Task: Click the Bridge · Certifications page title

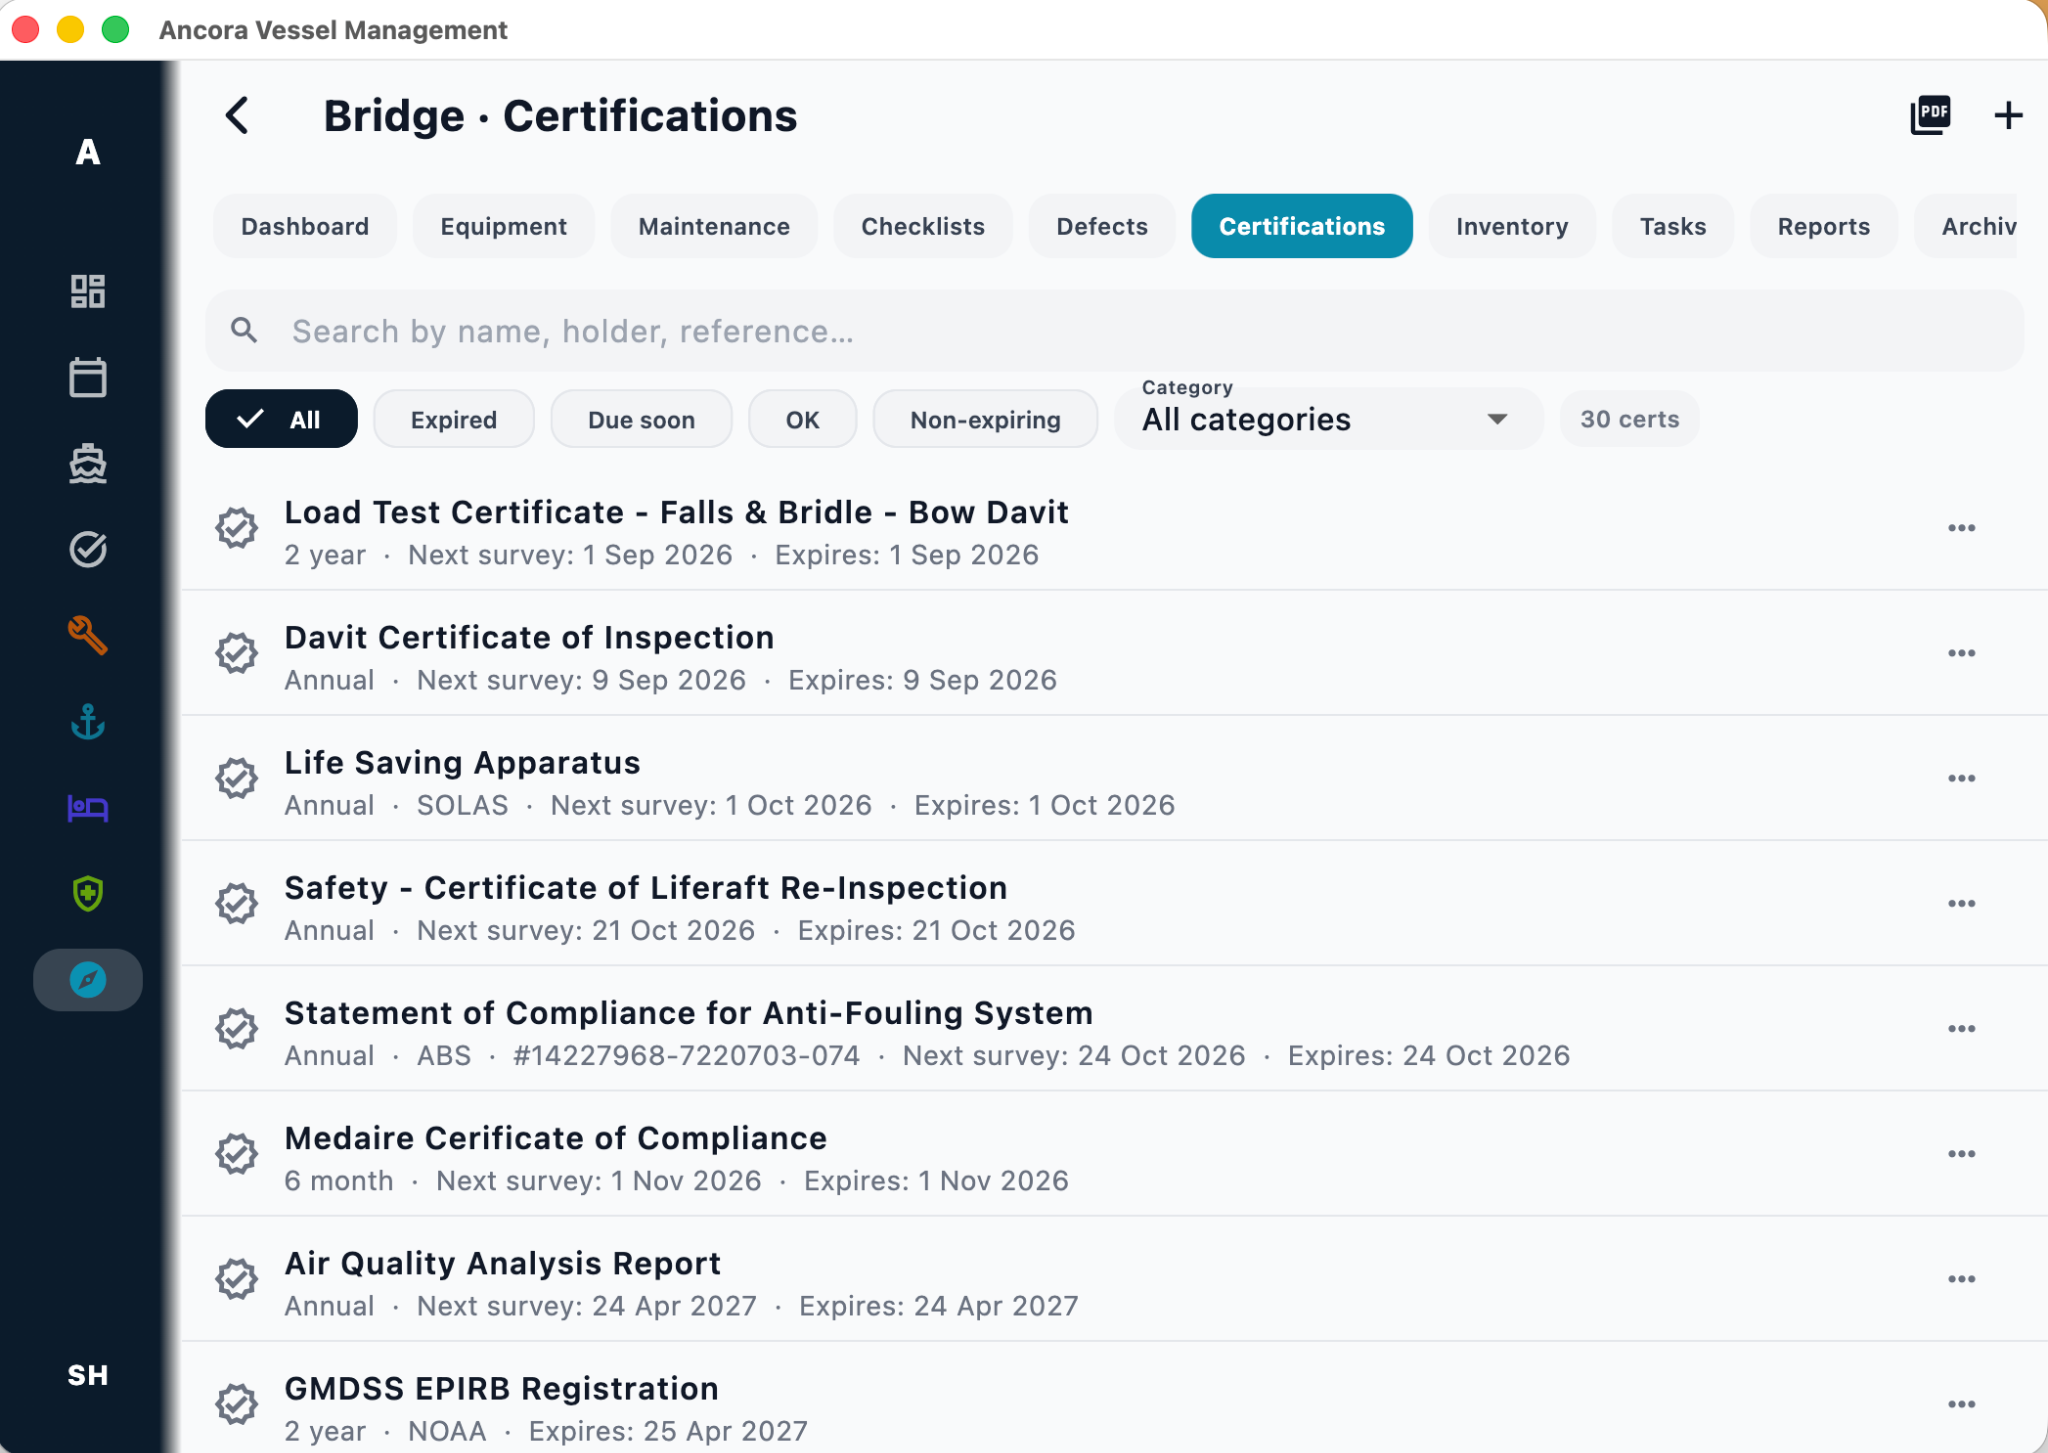Action: tap(560, 116)
